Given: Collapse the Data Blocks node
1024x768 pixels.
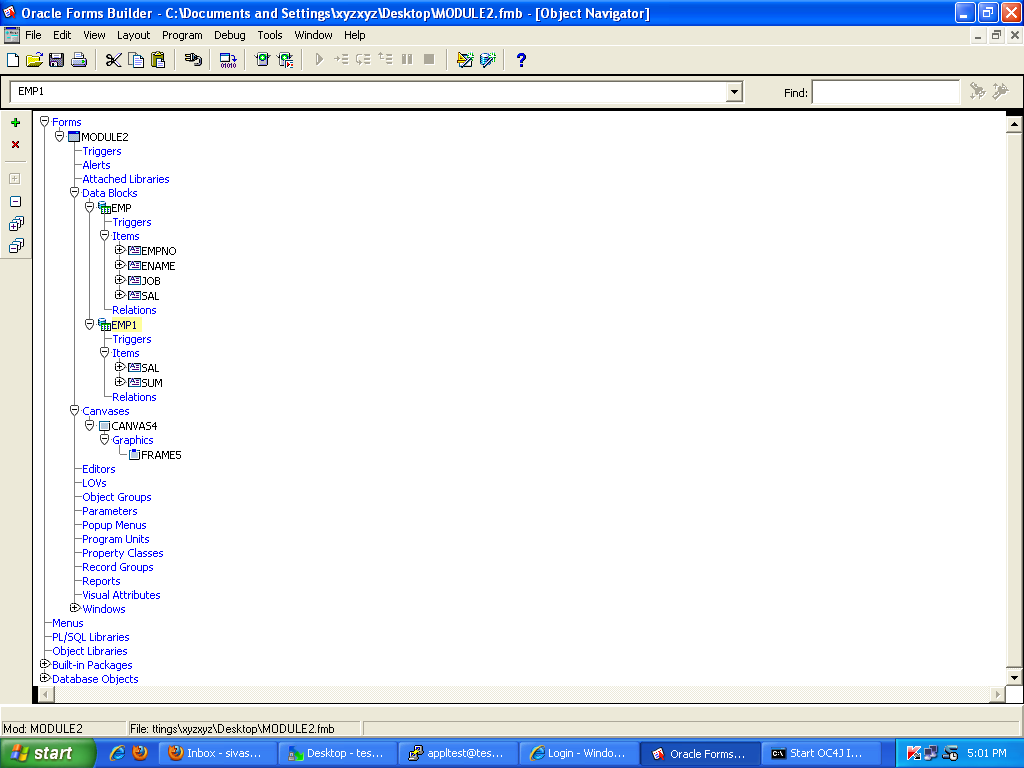Looking at the screenshot, I should 74,192.
